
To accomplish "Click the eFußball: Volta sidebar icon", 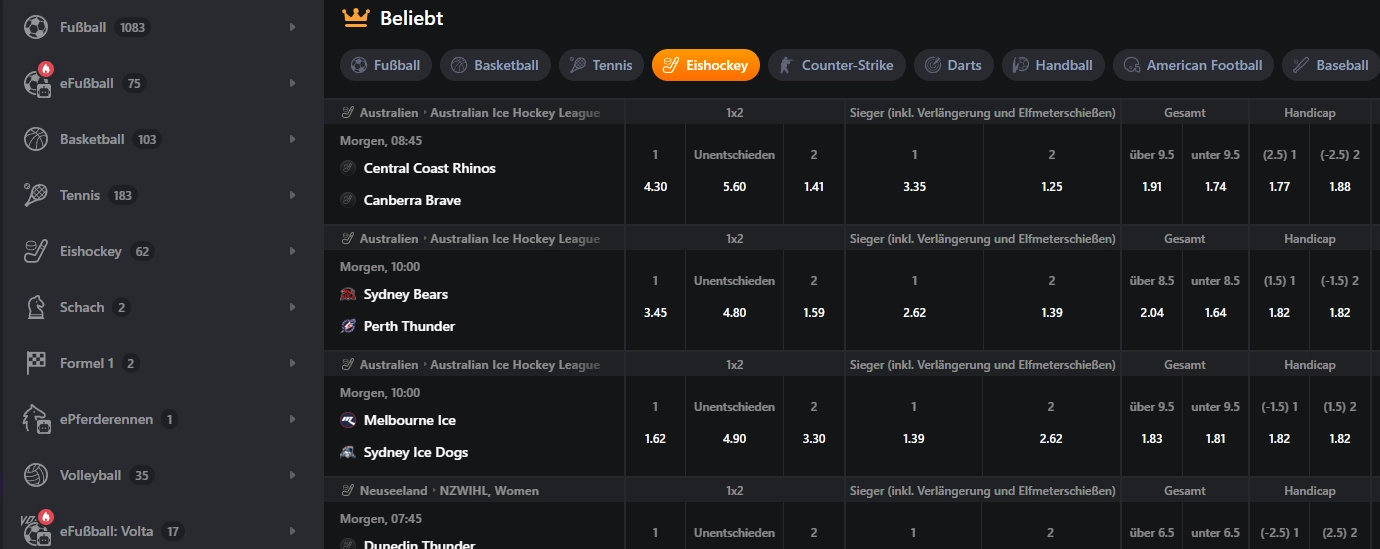I will (x=36, y=531).
